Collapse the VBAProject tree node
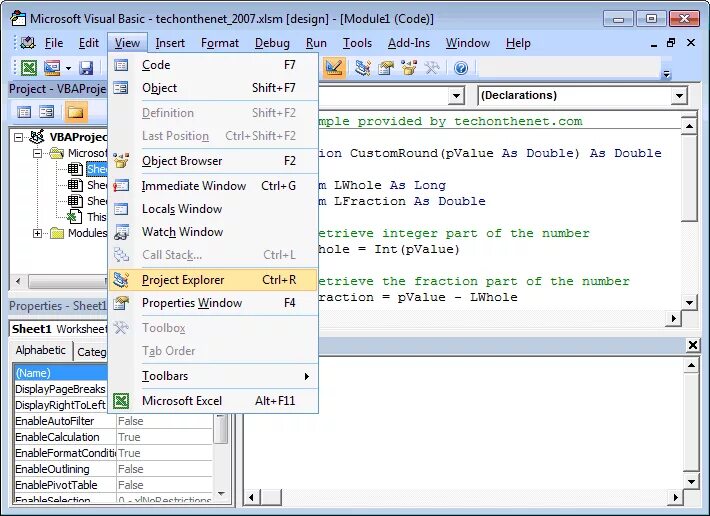 [x=18, y=137]
